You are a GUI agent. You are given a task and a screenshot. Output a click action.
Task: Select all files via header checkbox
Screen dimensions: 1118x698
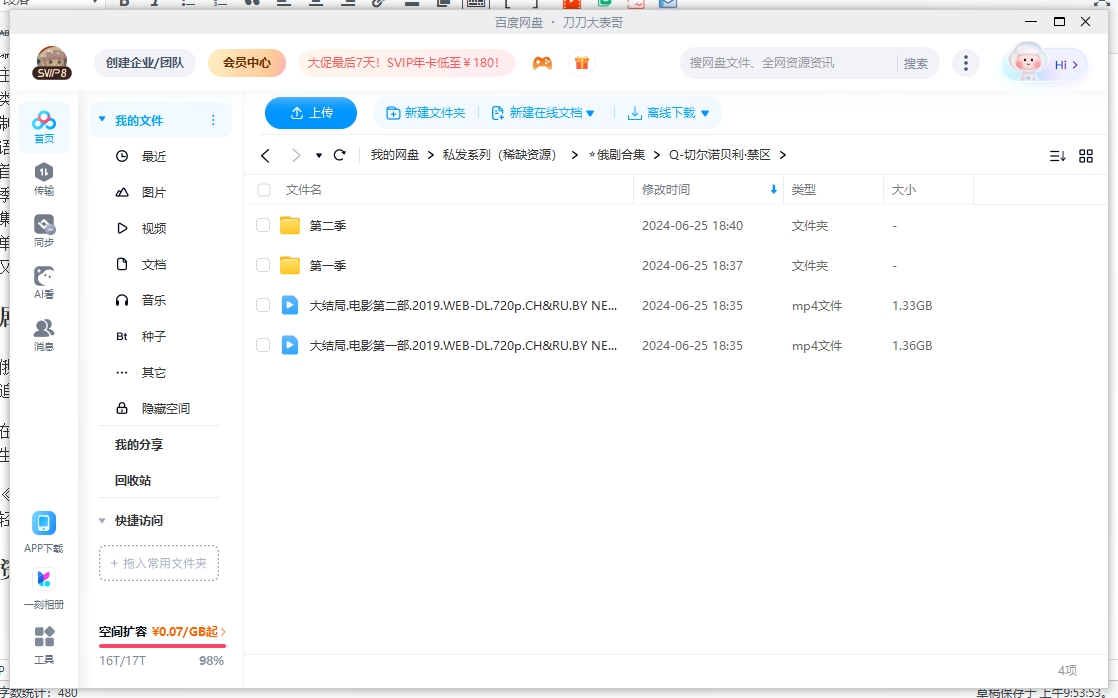click(x=262, y=189)
